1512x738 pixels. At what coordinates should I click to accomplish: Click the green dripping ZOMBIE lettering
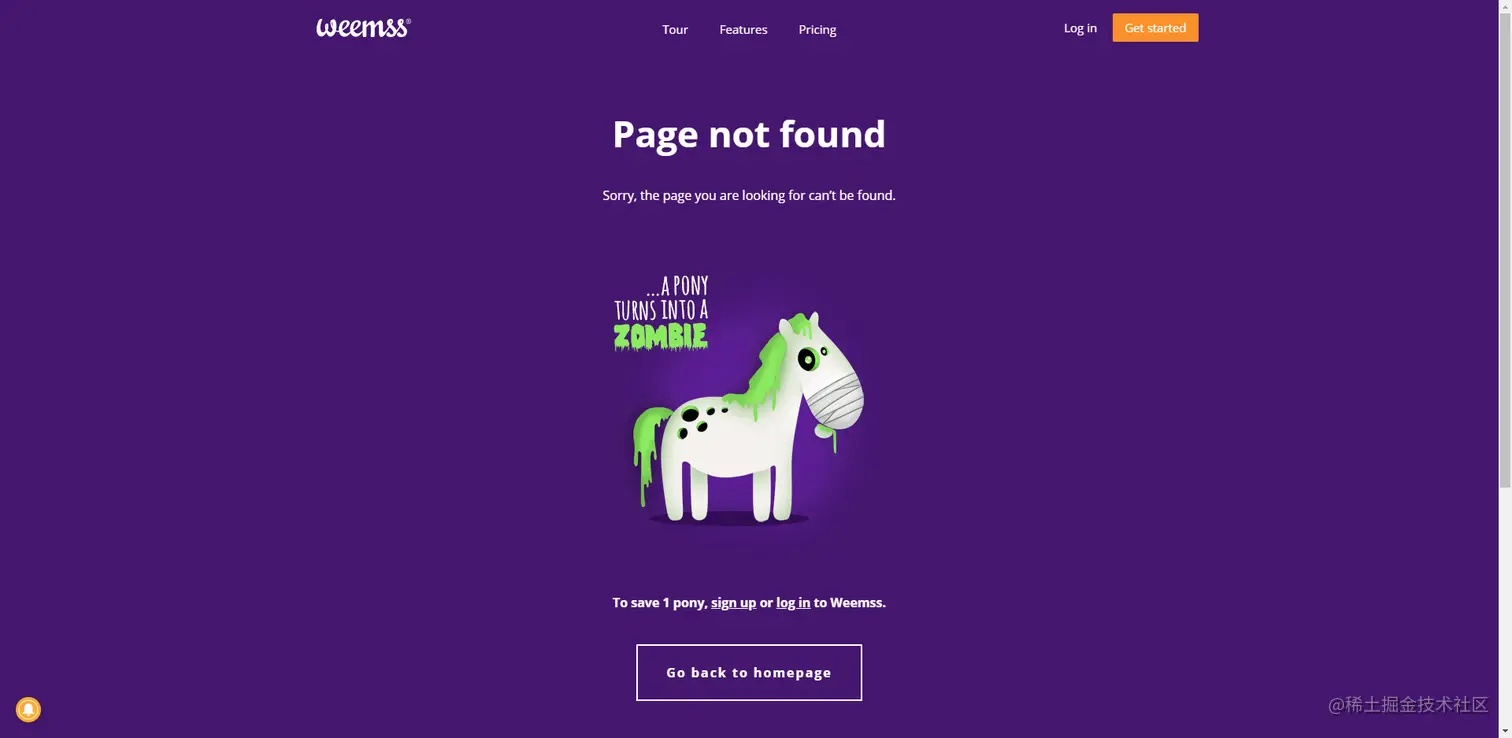point(661,336)
